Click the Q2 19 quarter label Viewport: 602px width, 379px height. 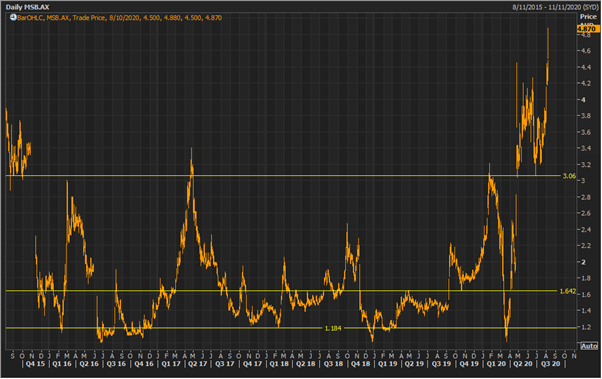point(415,364)
